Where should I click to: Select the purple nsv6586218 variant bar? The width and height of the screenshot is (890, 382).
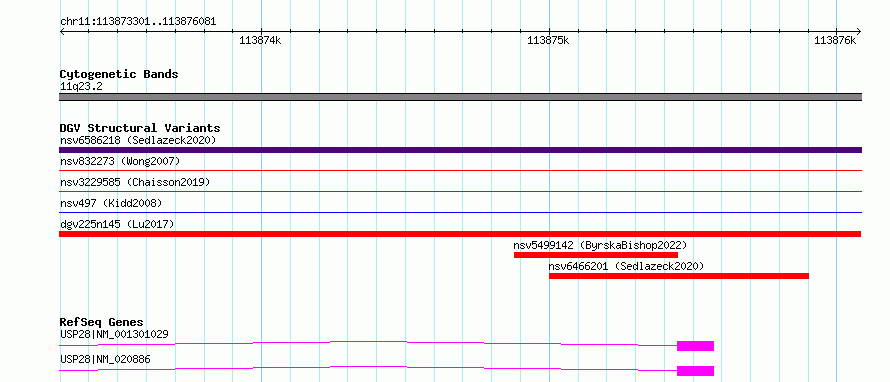click(x=460, y=150)
